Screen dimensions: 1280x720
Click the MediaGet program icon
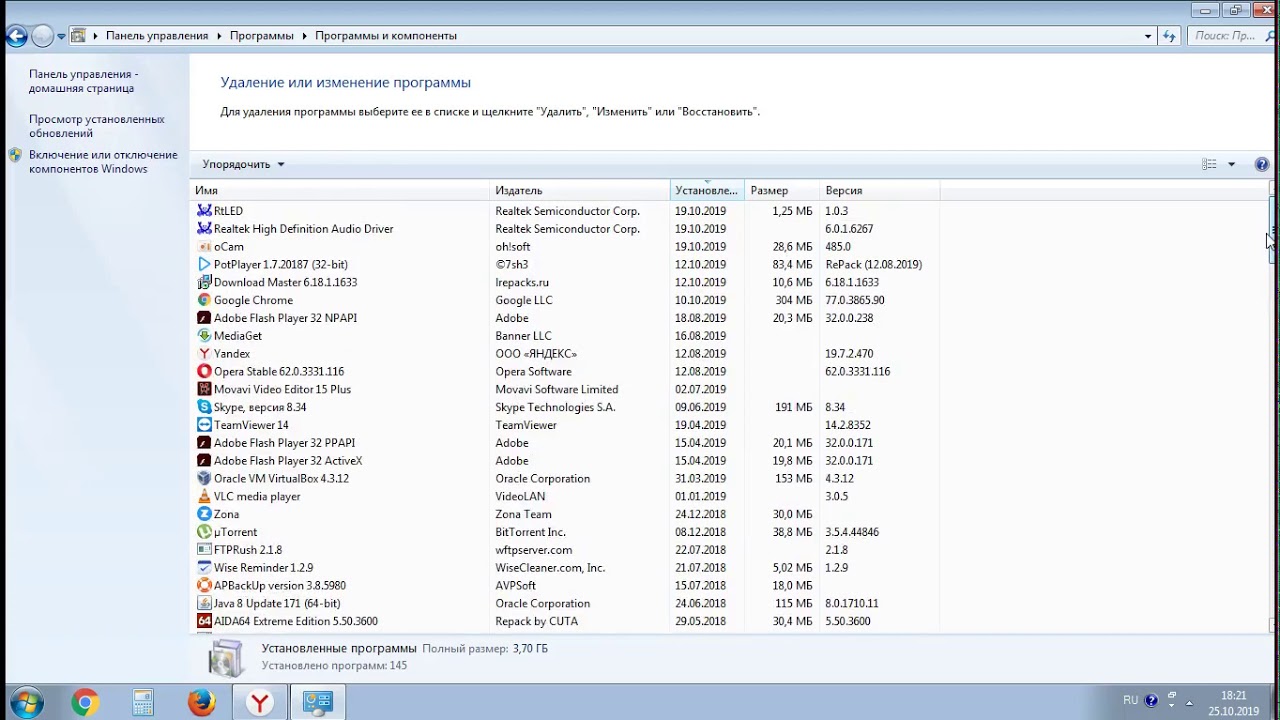pos(204,336)
